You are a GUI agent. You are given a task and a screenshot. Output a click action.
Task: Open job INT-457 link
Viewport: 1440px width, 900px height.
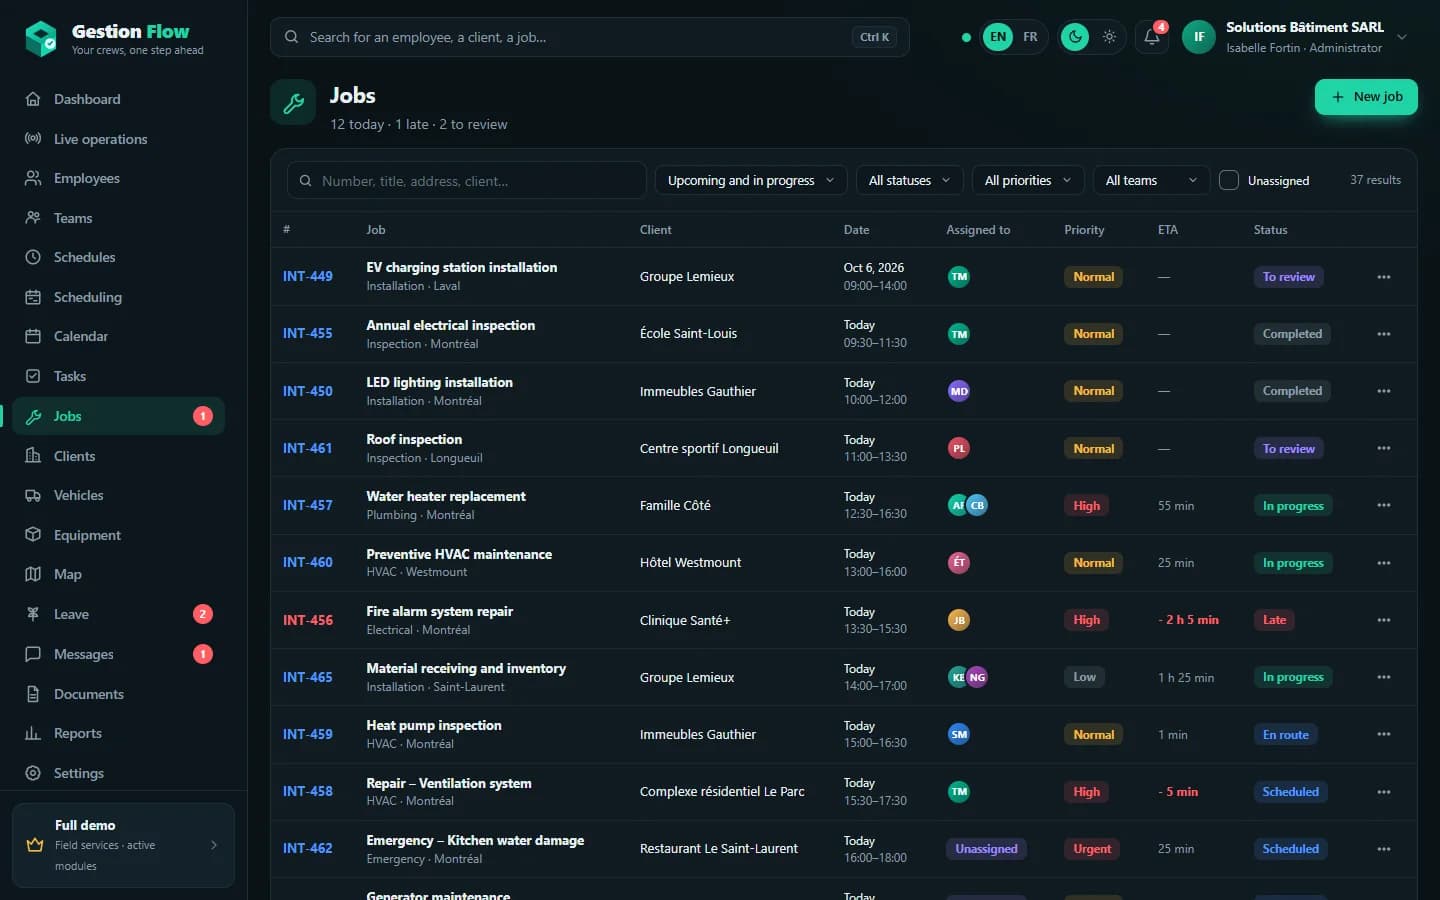[307, 505]
